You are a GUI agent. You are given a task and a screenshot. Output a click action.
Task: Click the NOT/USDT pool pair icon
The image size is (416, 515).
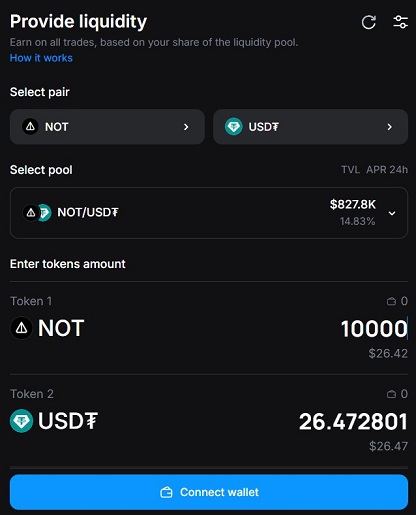37,212
